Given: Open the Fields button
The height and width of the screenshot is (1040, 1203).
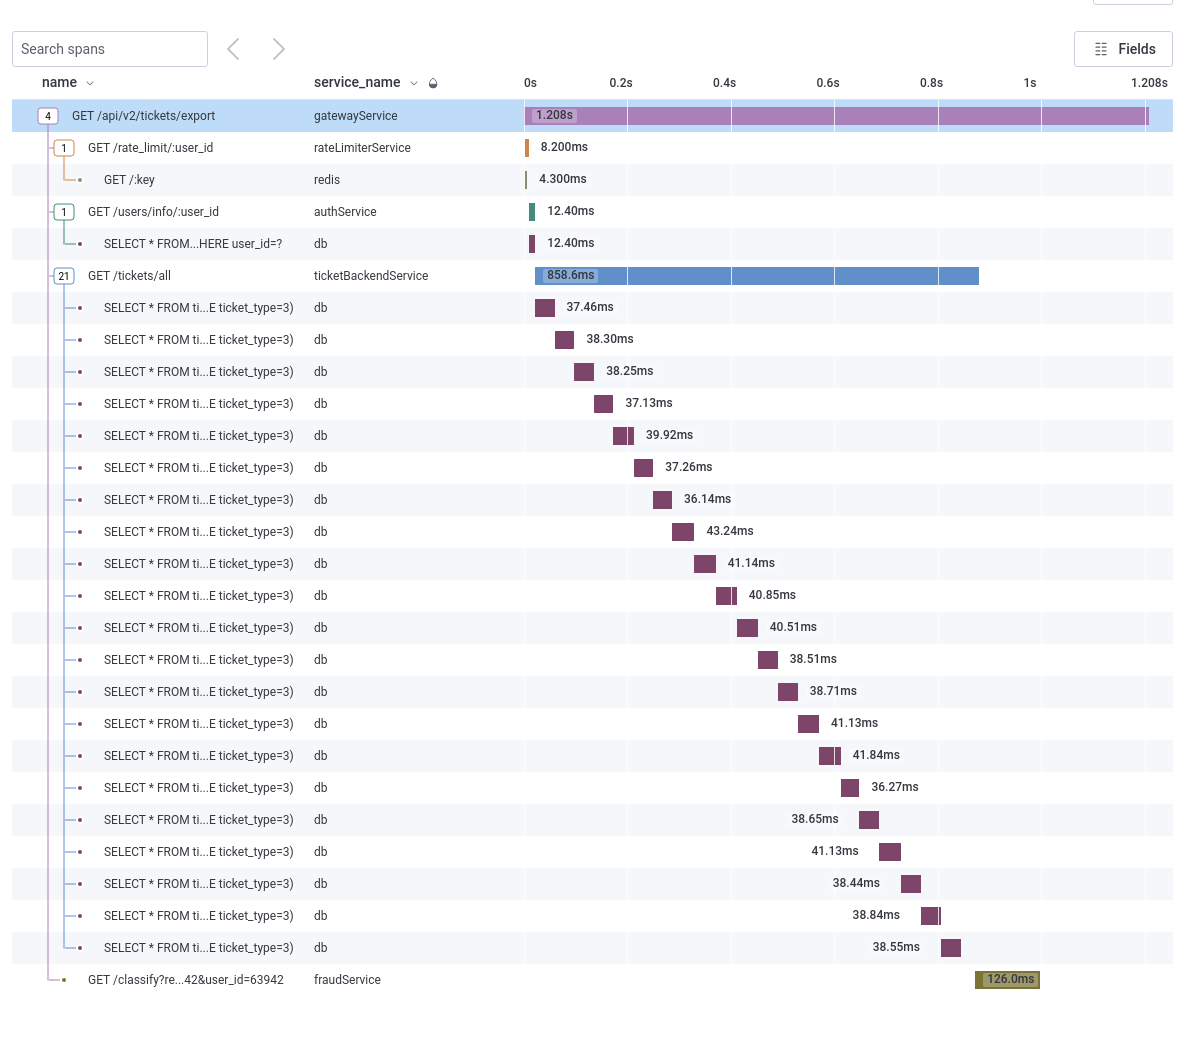Looking at the screenshot, I should click(1123, 49).
